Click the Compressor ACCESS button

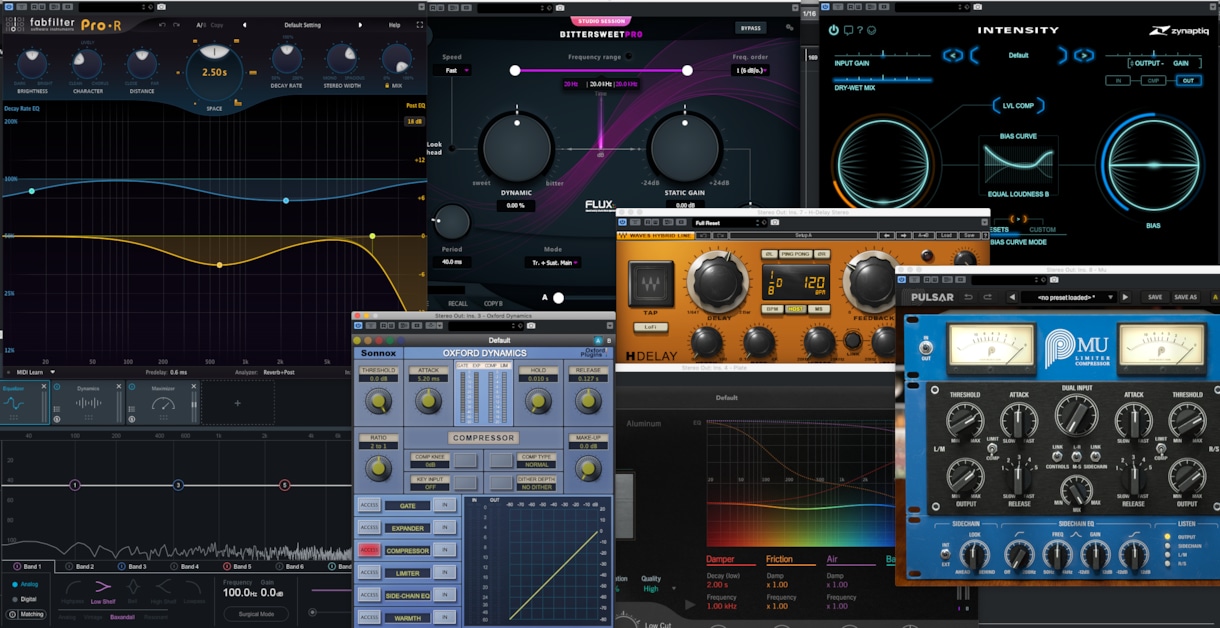(369, 550)
